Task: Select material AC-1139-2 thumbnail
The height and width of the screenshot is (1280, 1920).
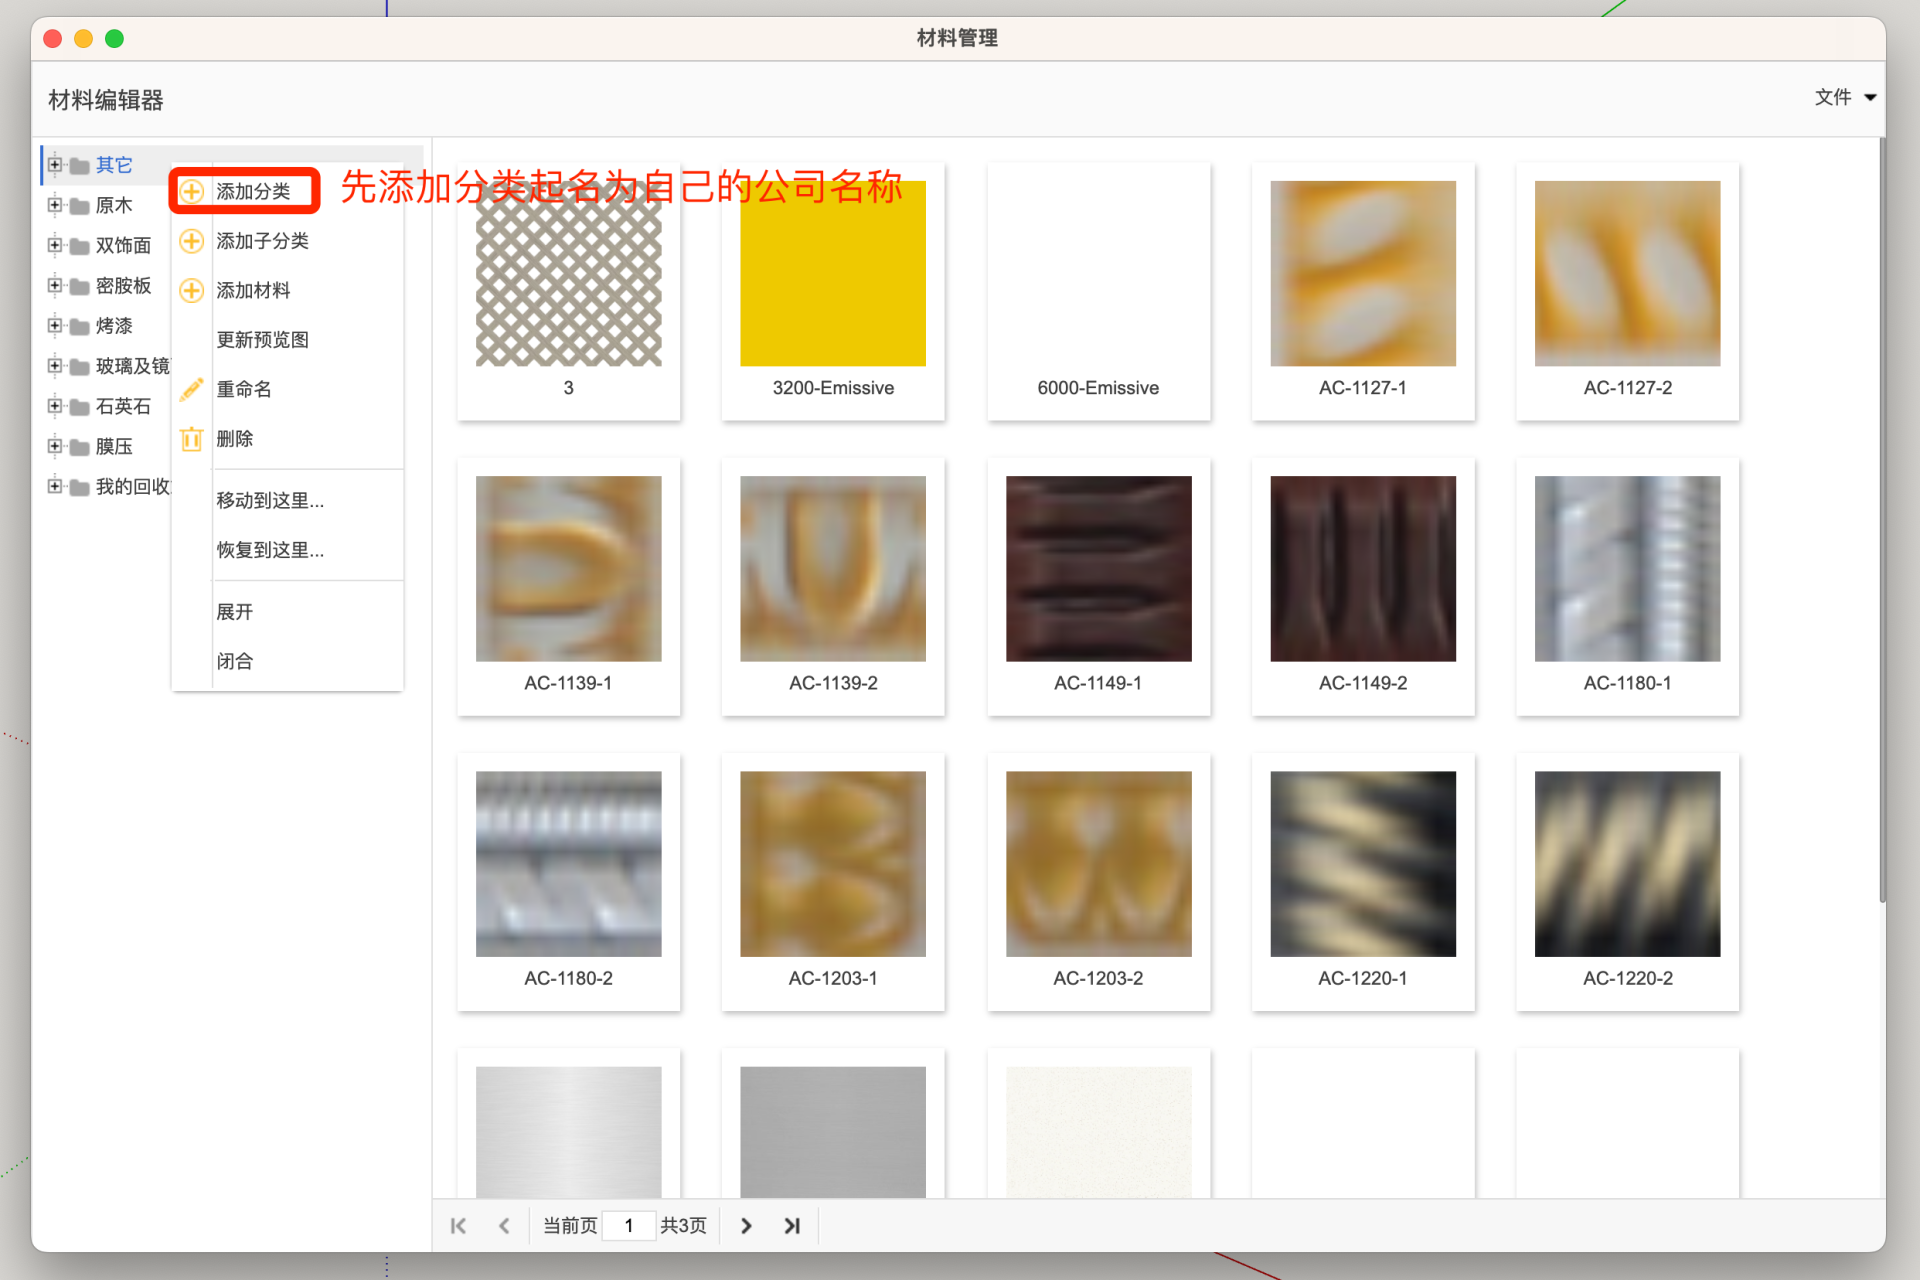Action: coord(833,568)
